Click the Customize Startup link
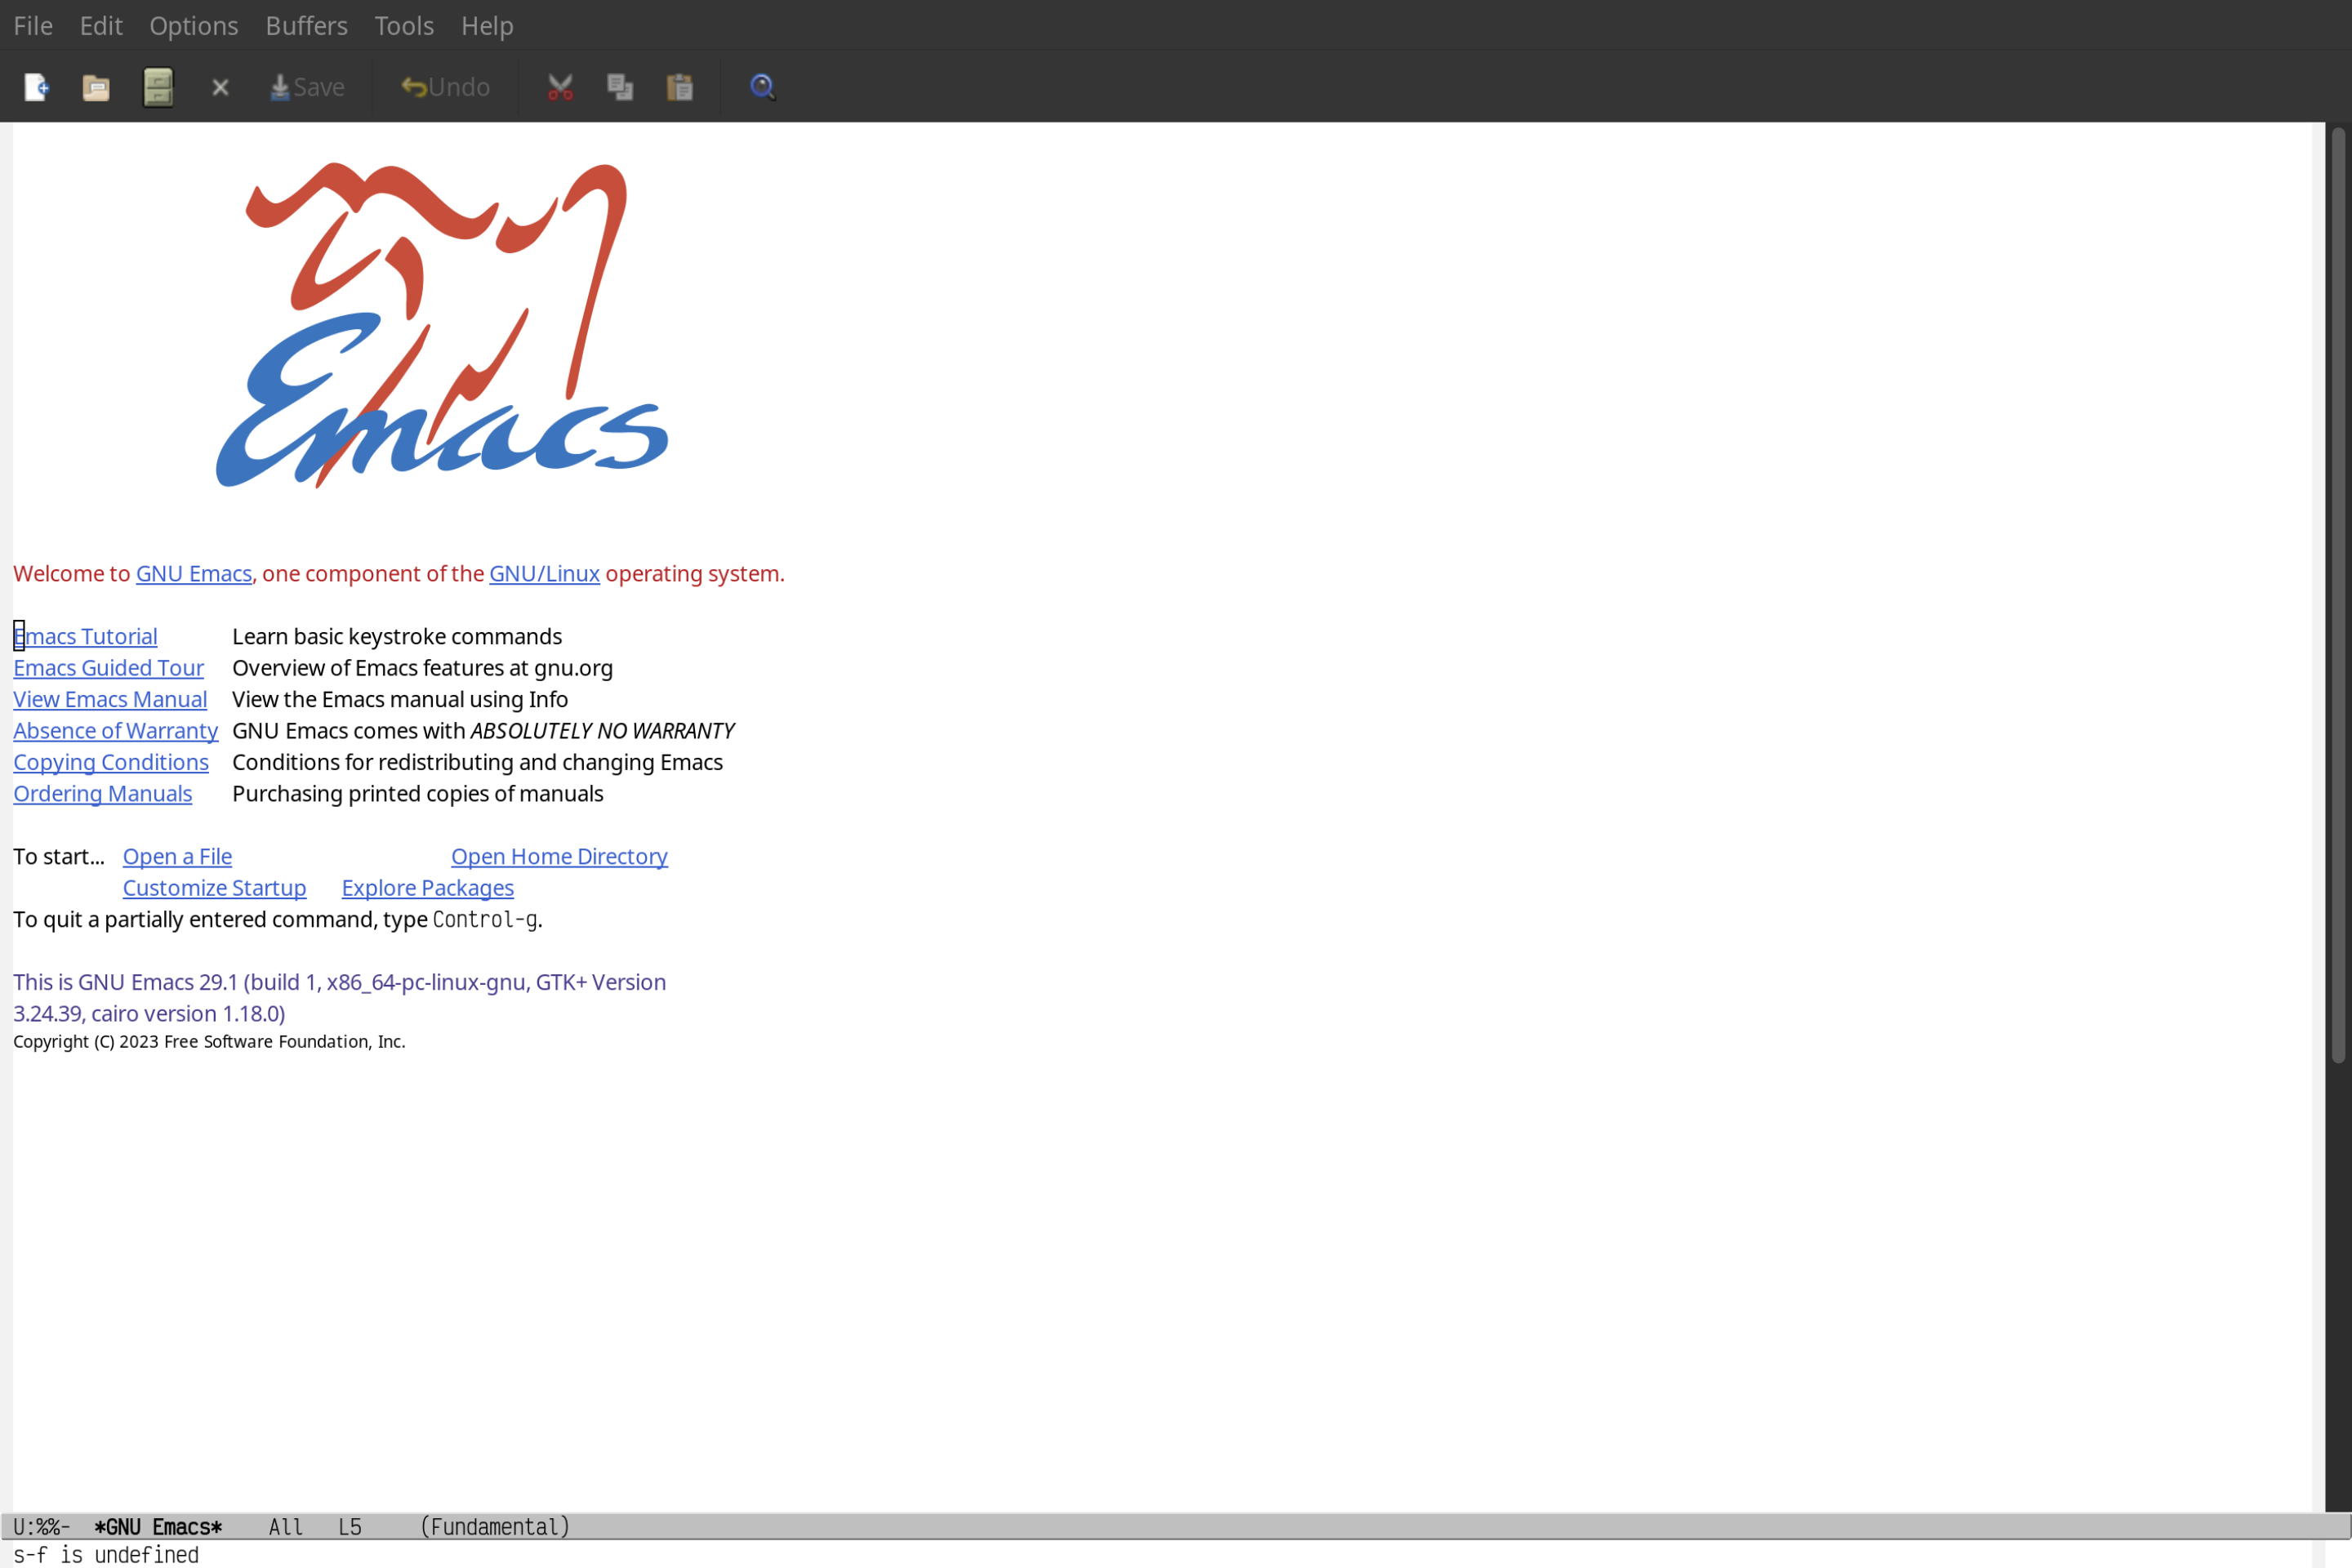The image size is (2352, 1568). point(213,887)
